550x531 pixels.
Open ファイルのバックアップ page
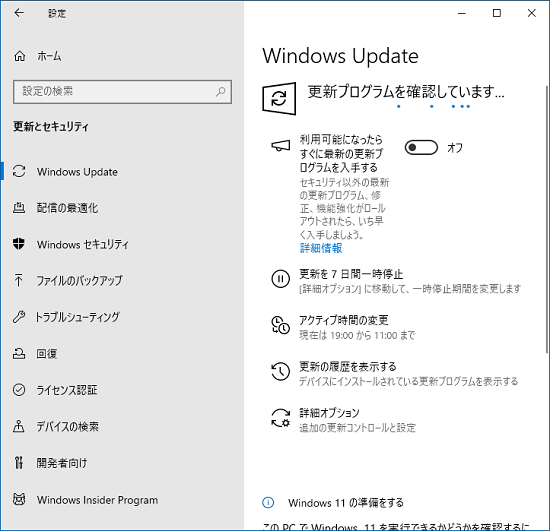[x=80, y=281]
